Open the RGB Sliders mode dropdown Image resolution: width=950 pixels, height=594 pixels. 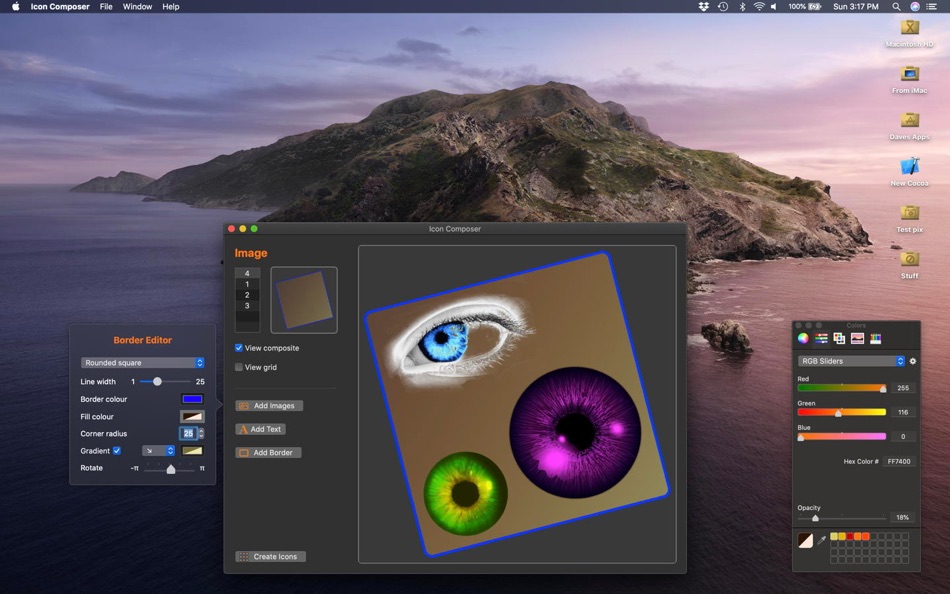851,361
